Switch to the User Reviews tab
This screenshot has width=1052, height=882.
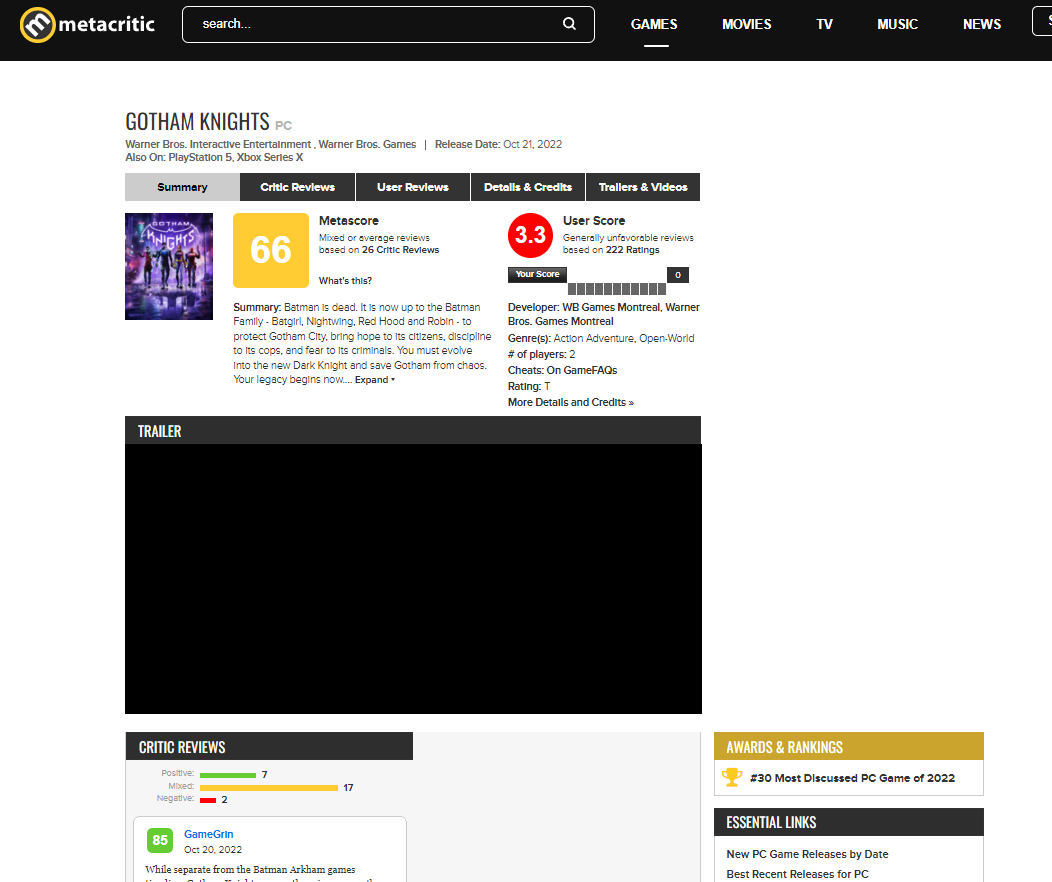[413, 187]
